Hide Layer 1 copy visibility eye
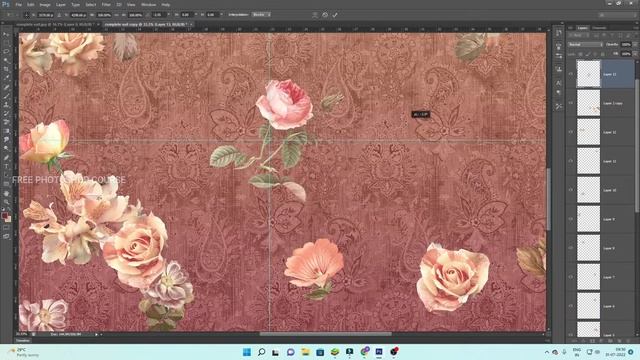640x360 pixels. tap(571, 103)
